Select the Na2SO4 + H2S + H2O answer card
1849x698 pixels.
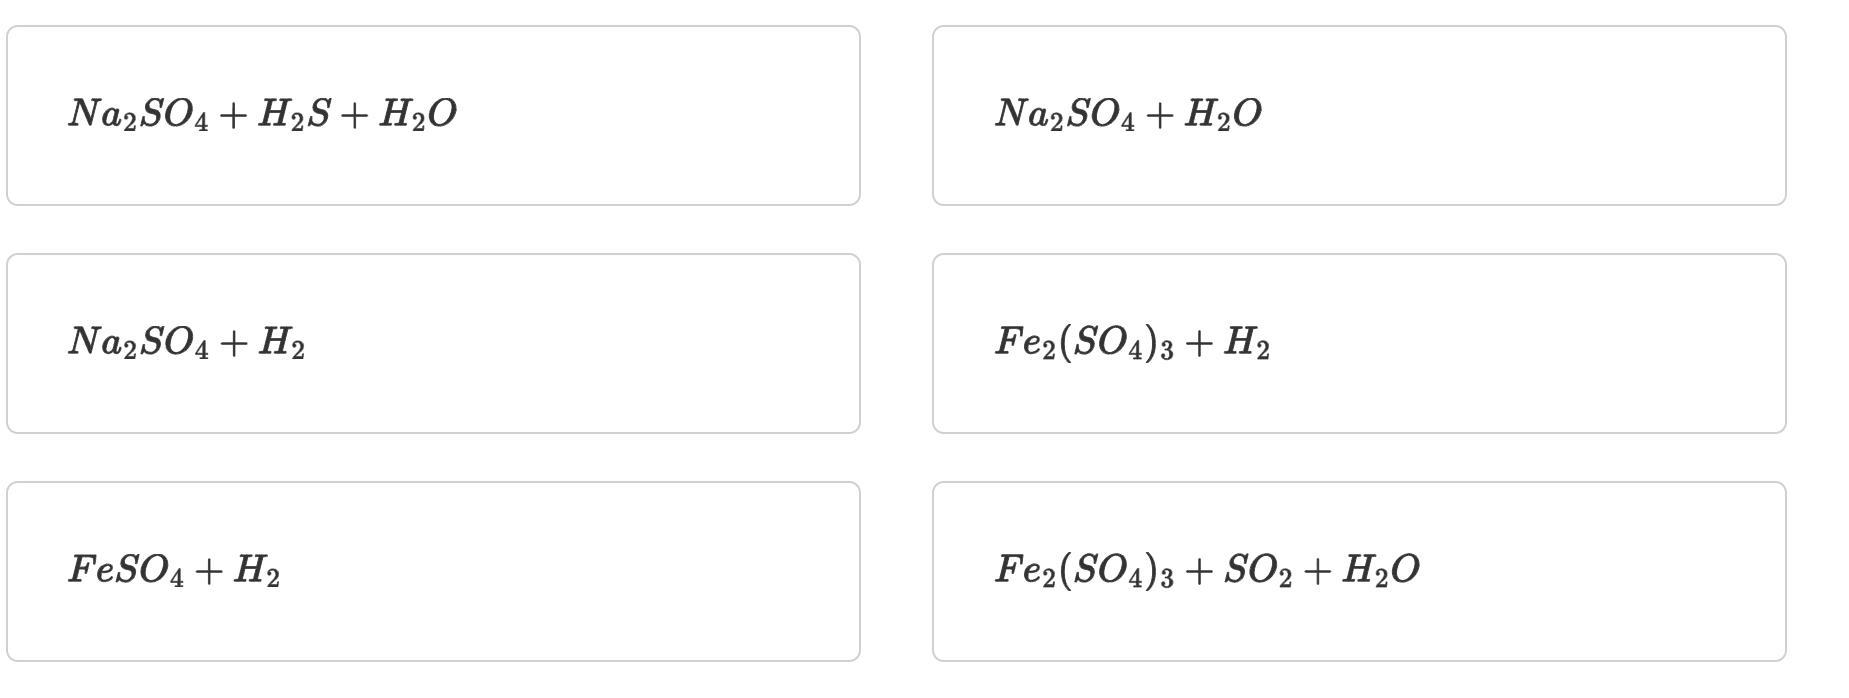coord(433,116)
